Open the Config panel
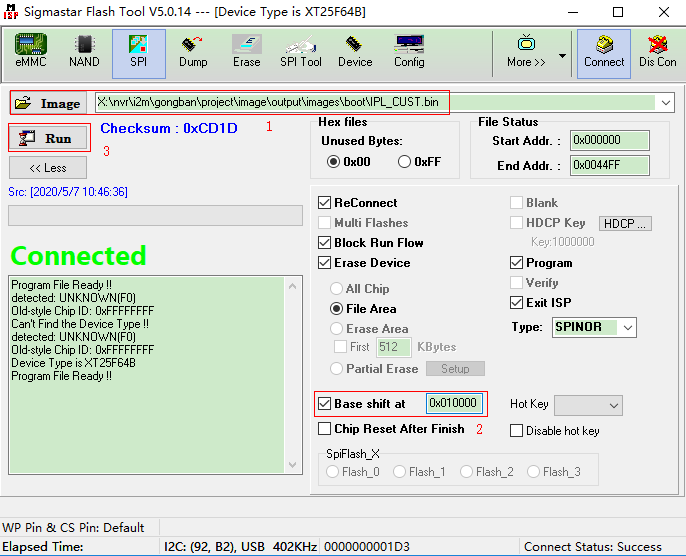Viewport: 686px width, 556px height. [409, 52]
